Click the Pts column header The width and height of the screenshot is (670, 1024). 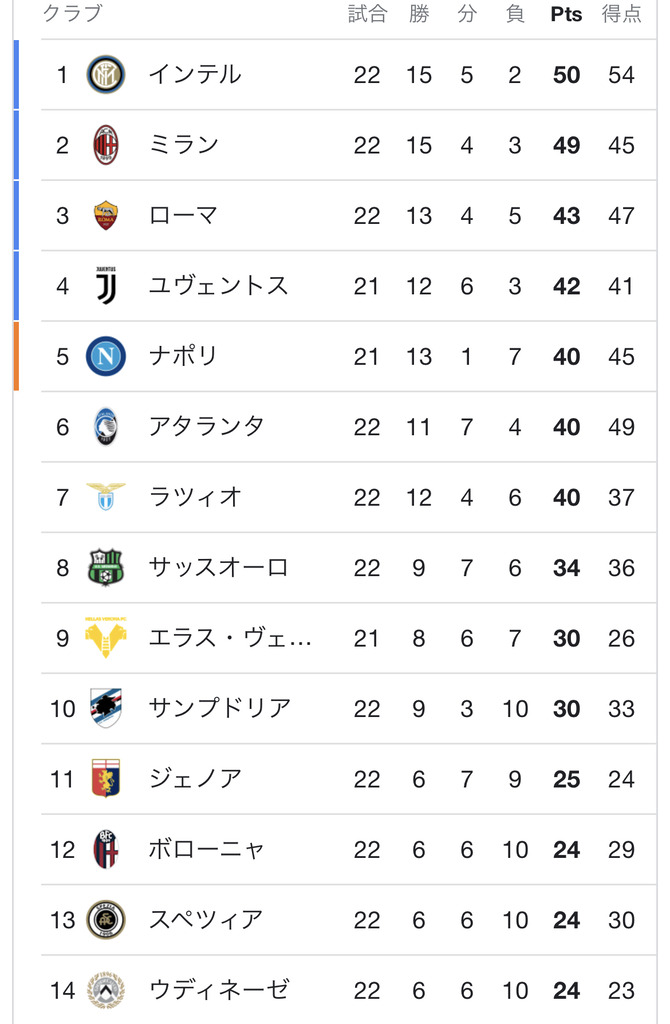[566, 14]
